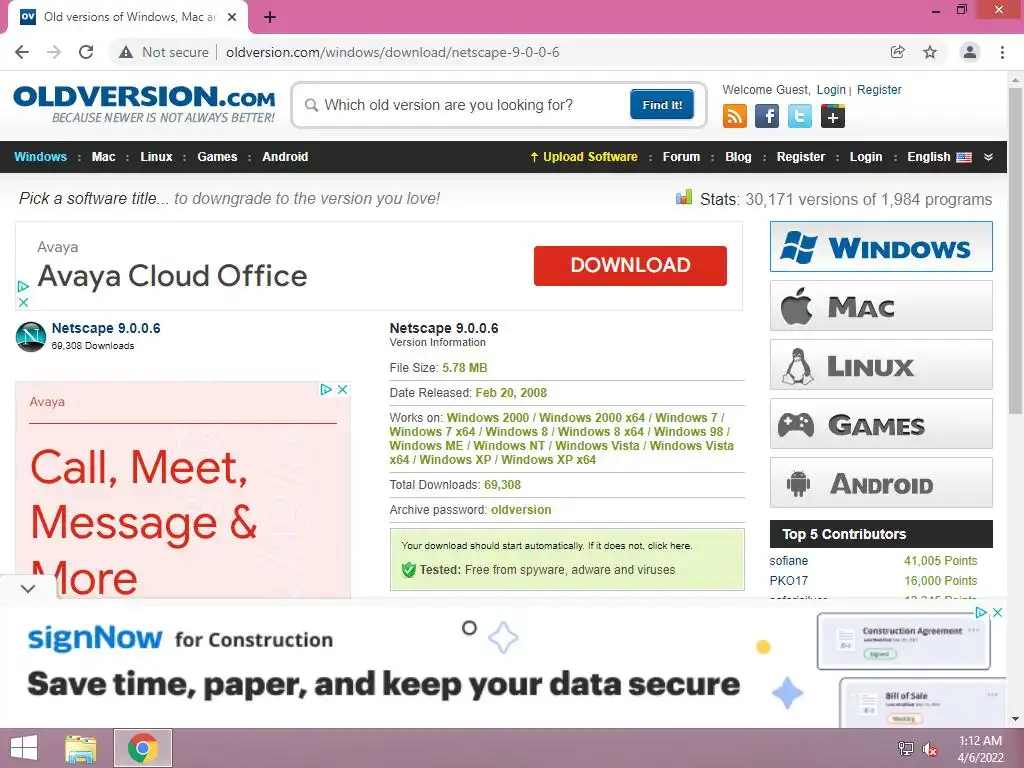The width and height of the screenshot is (1024, 768).
Task: Click the Not secure warning icon
Action: (126, 52)
